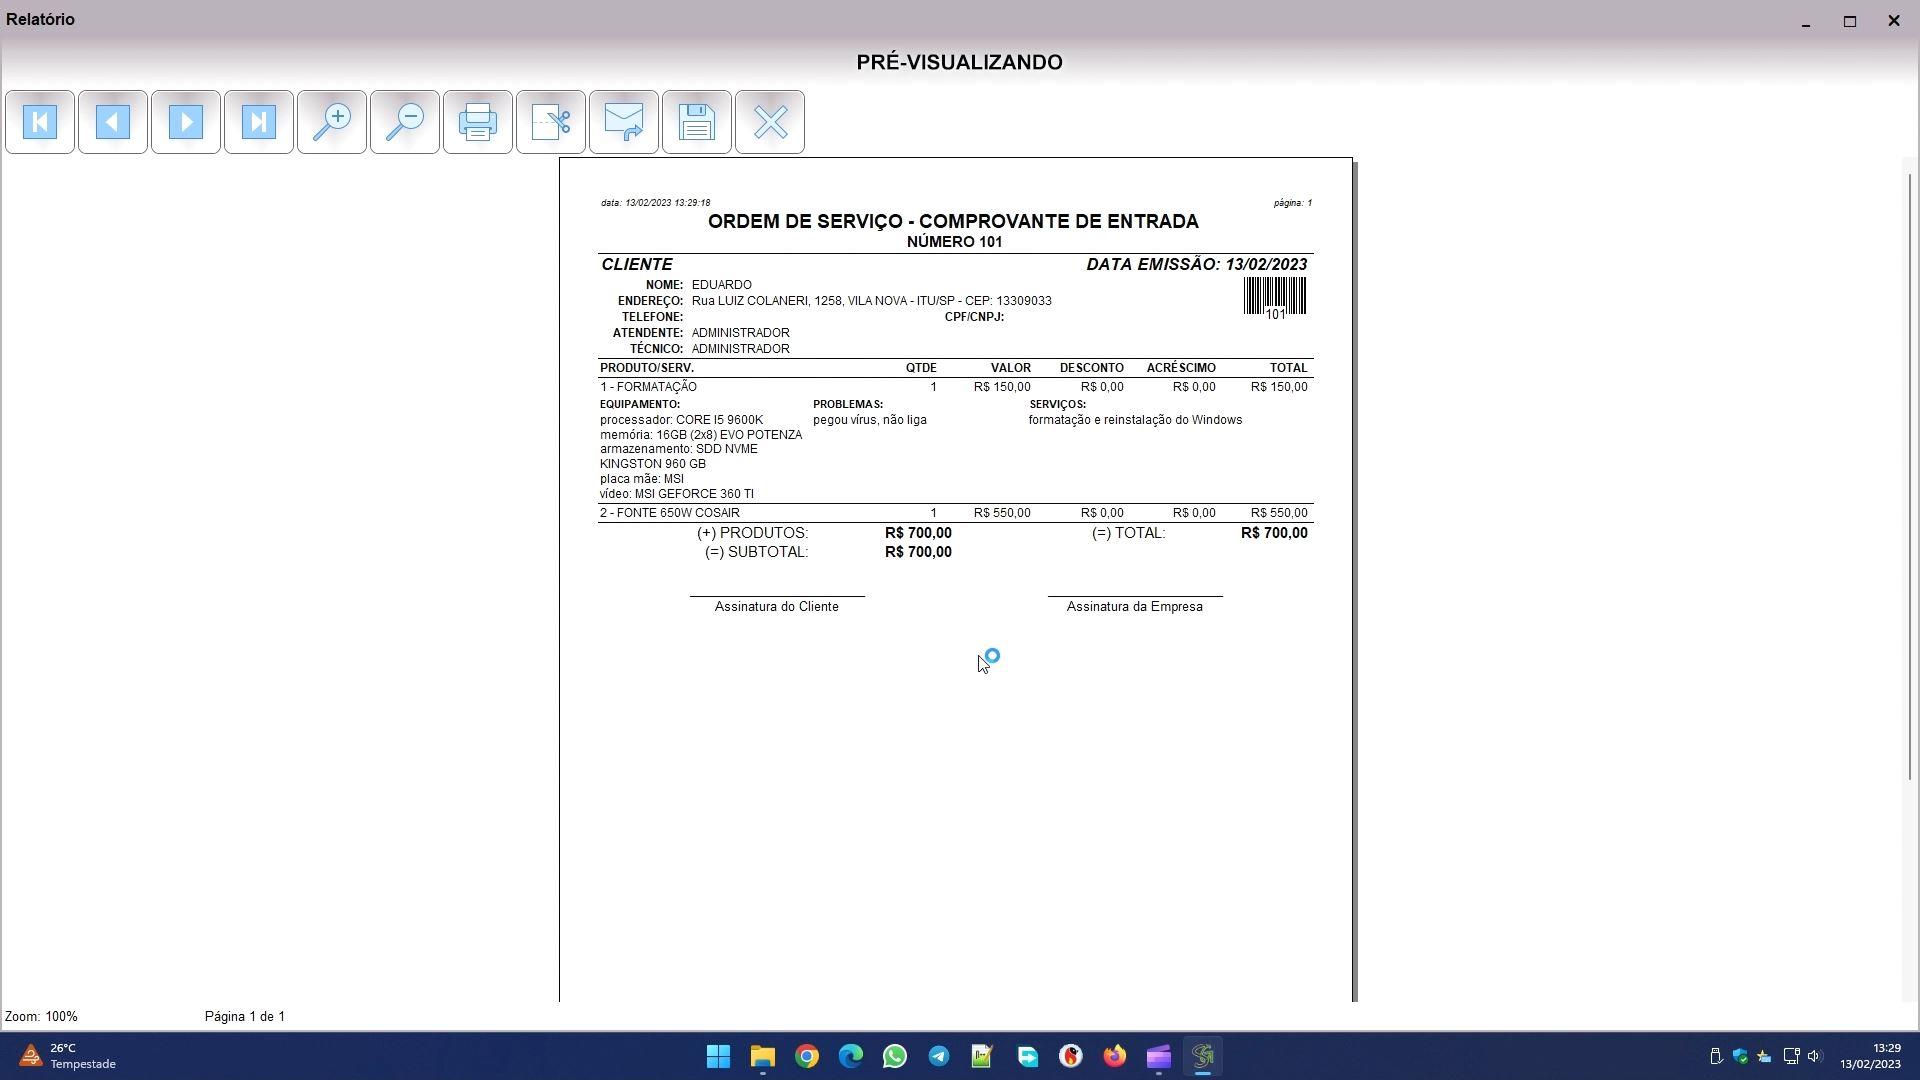Image resolution: width=1920 pixels, height=1080 pixels.
Task: Open the page cut/scissors tool
Action: click(551, 122)
